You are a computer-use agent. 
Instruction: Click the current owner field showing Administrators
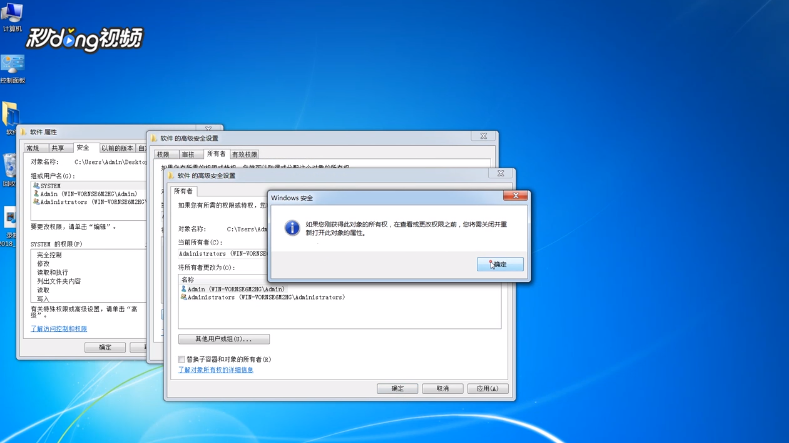click(x=223, y=254)
